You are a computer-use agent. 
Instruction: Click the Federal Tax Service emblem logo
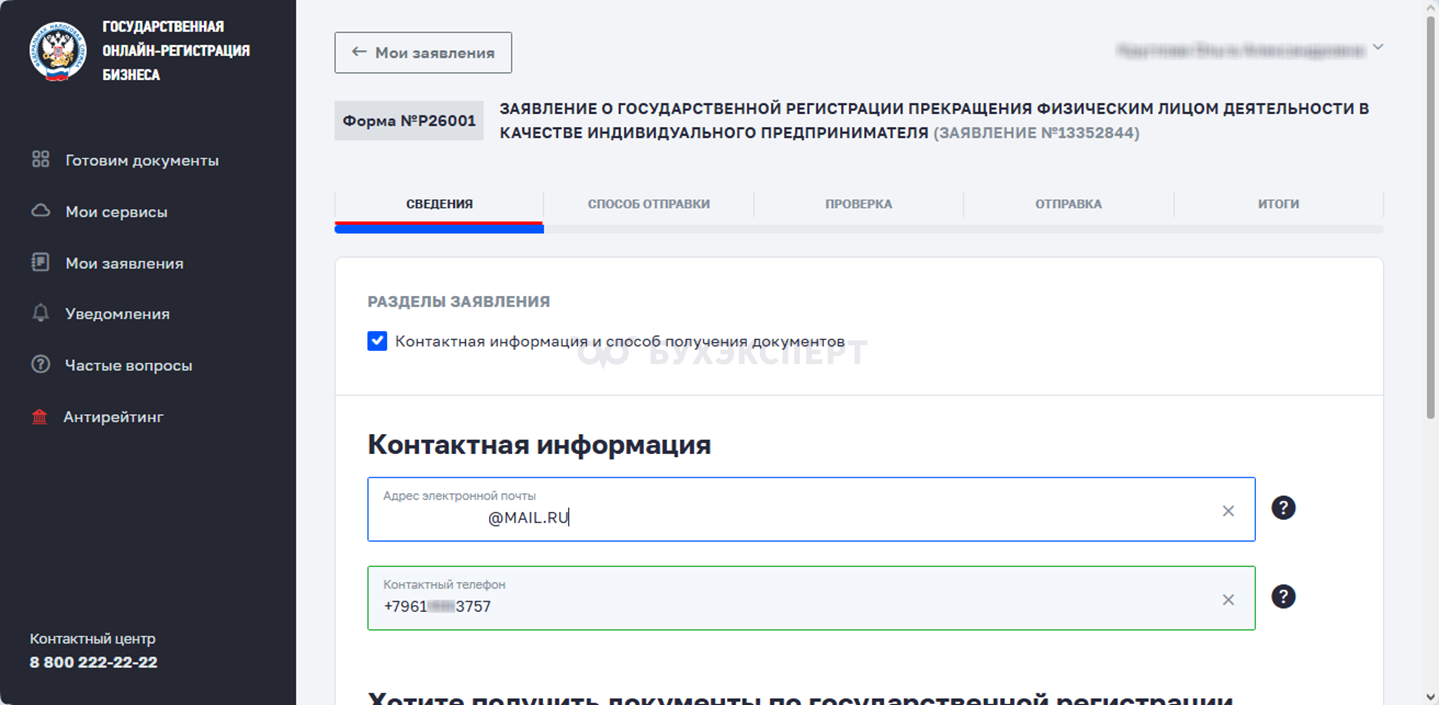point(58,51)
